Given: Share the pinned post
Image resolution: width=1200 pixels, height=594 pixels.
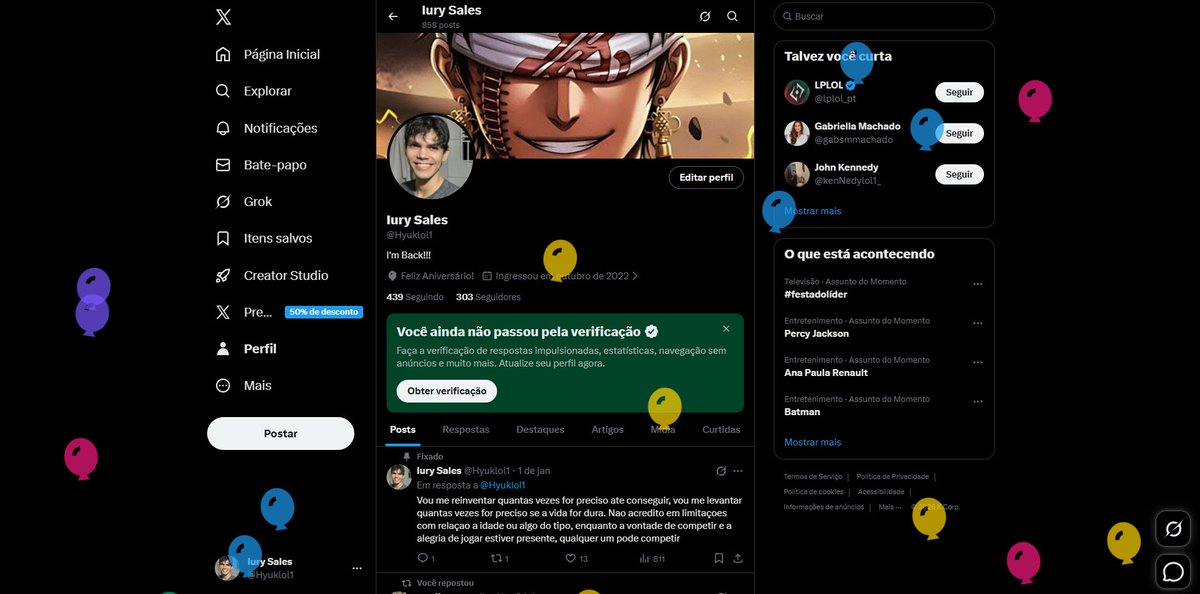Looking at the screenshot, I should pyautogui.click(x=738, y=559).
